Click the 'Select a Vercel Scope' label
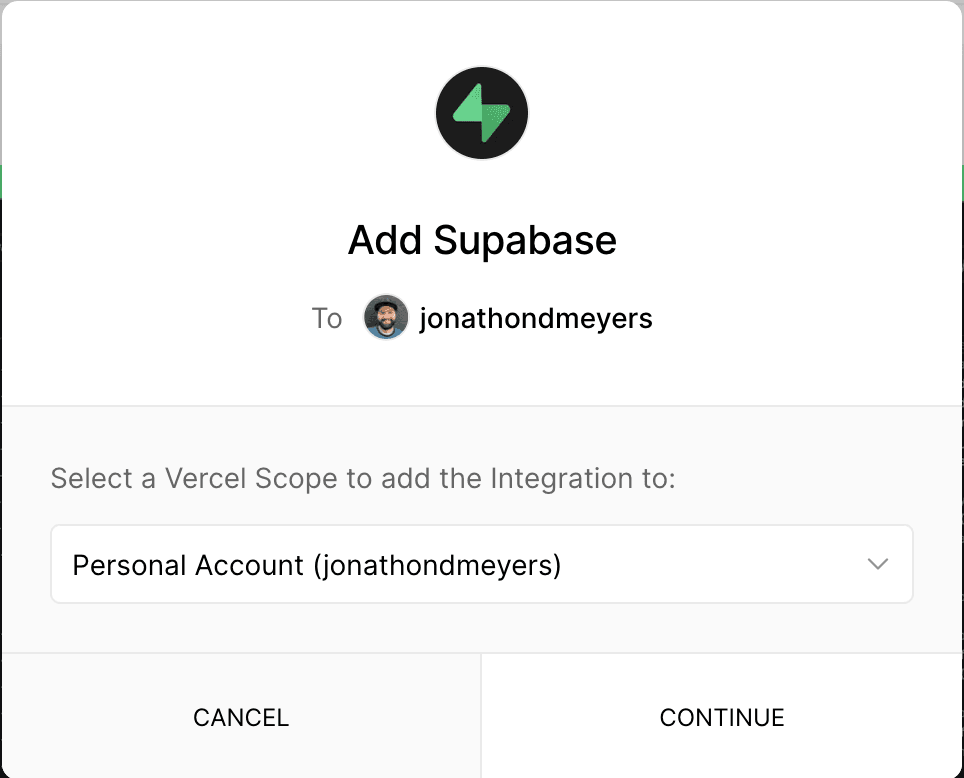964x778 pixels. [363, 478]
